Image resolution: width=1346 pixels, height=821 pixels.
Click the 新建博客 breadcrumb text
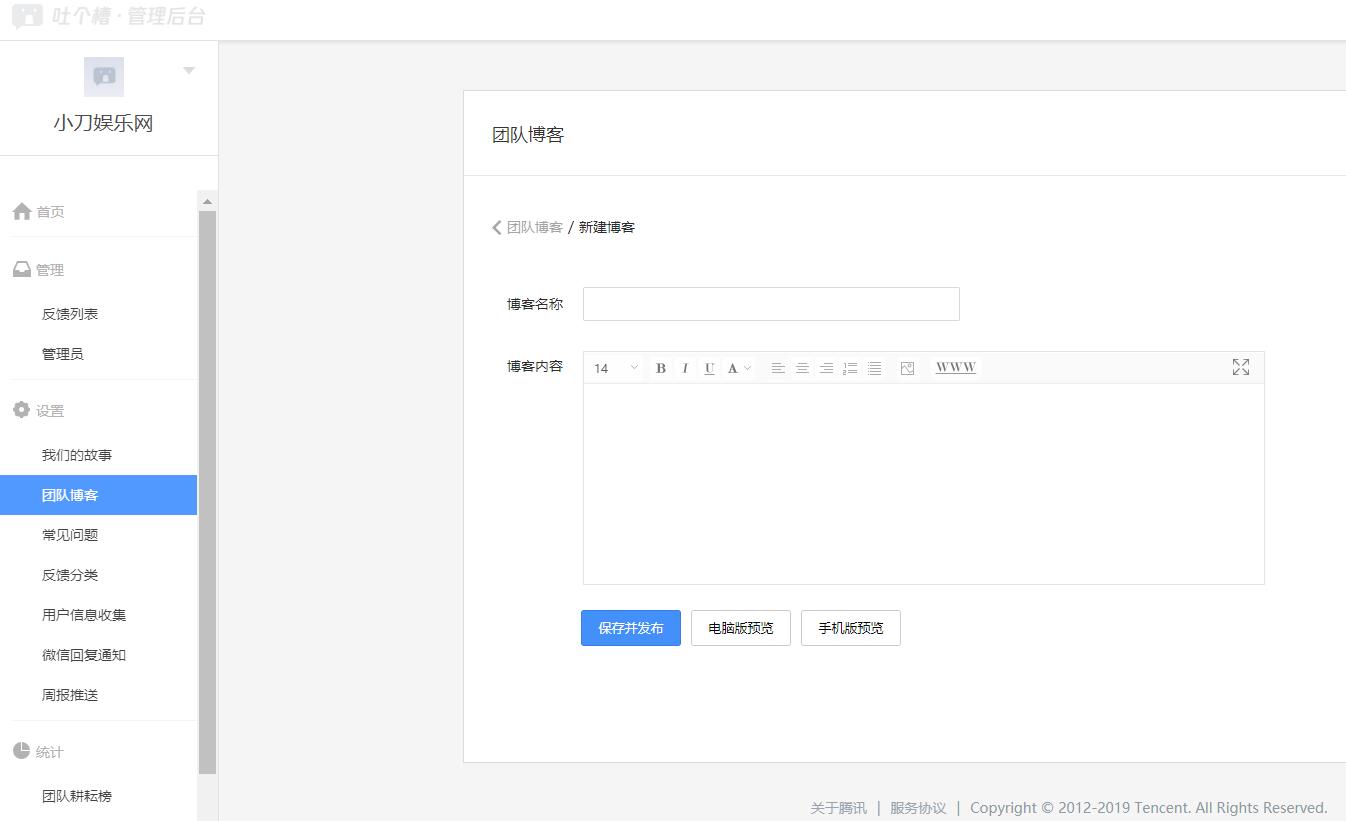point(607,227)
